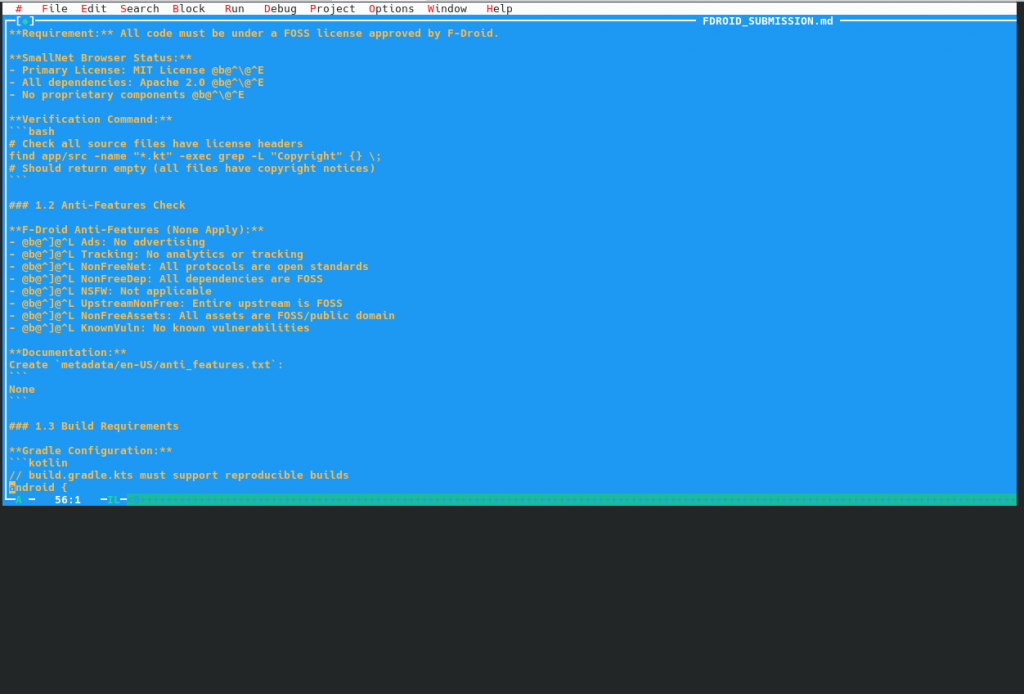Click the 1.2 Anti-Features Check heading
This screenshot has height=694, width=1024.
97,205
